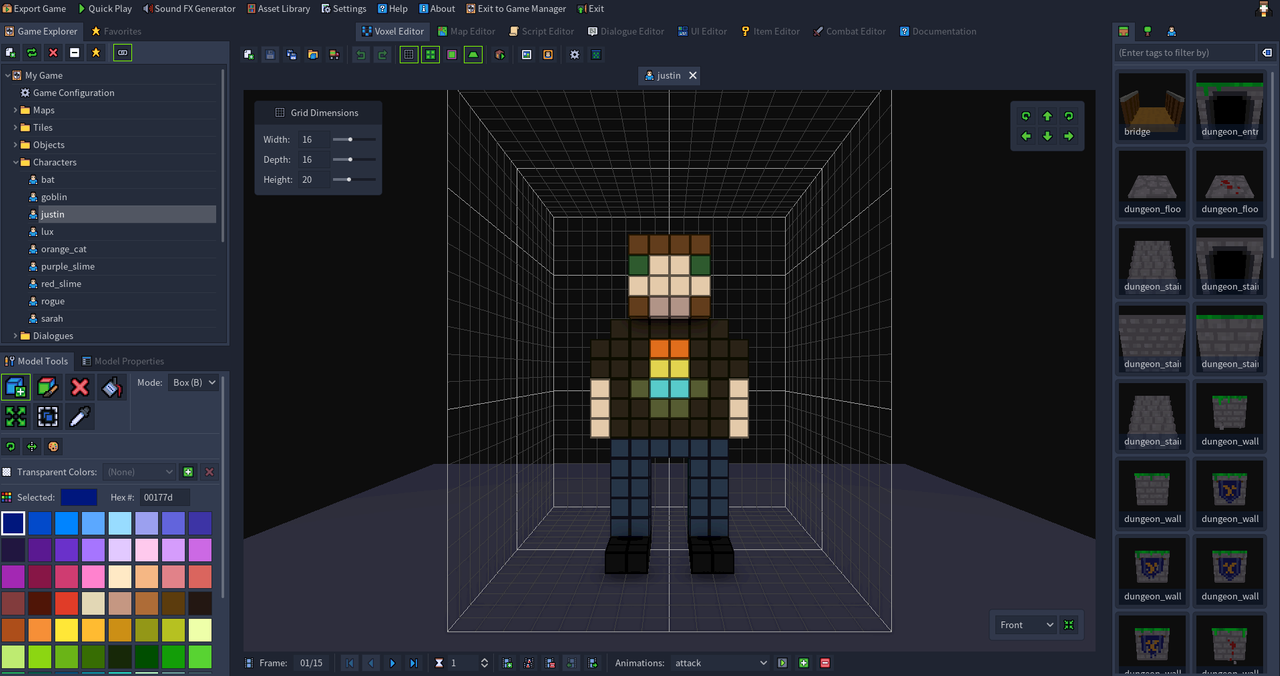
Task: Click the new model icon in voxel toolbar
Action: [249, 55]
